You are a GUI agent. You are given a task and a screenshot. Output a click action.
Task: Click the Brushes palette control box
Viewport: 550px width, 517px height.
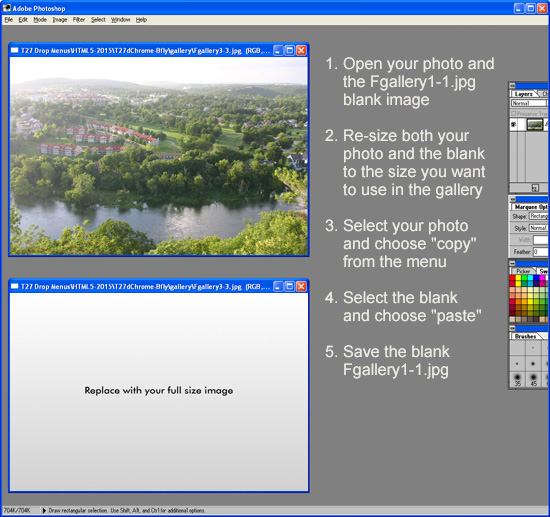(x=512, y=328)
